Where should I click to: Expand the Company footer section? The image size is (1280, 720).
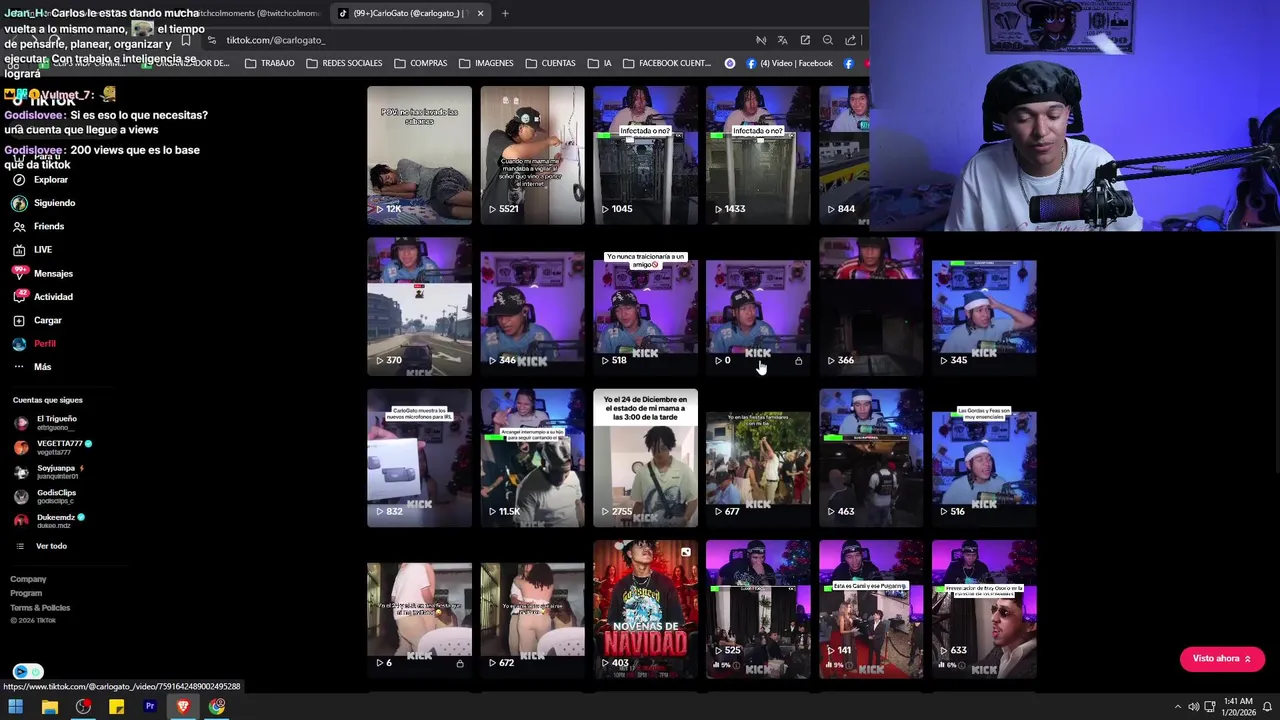(x=28, y=579)
